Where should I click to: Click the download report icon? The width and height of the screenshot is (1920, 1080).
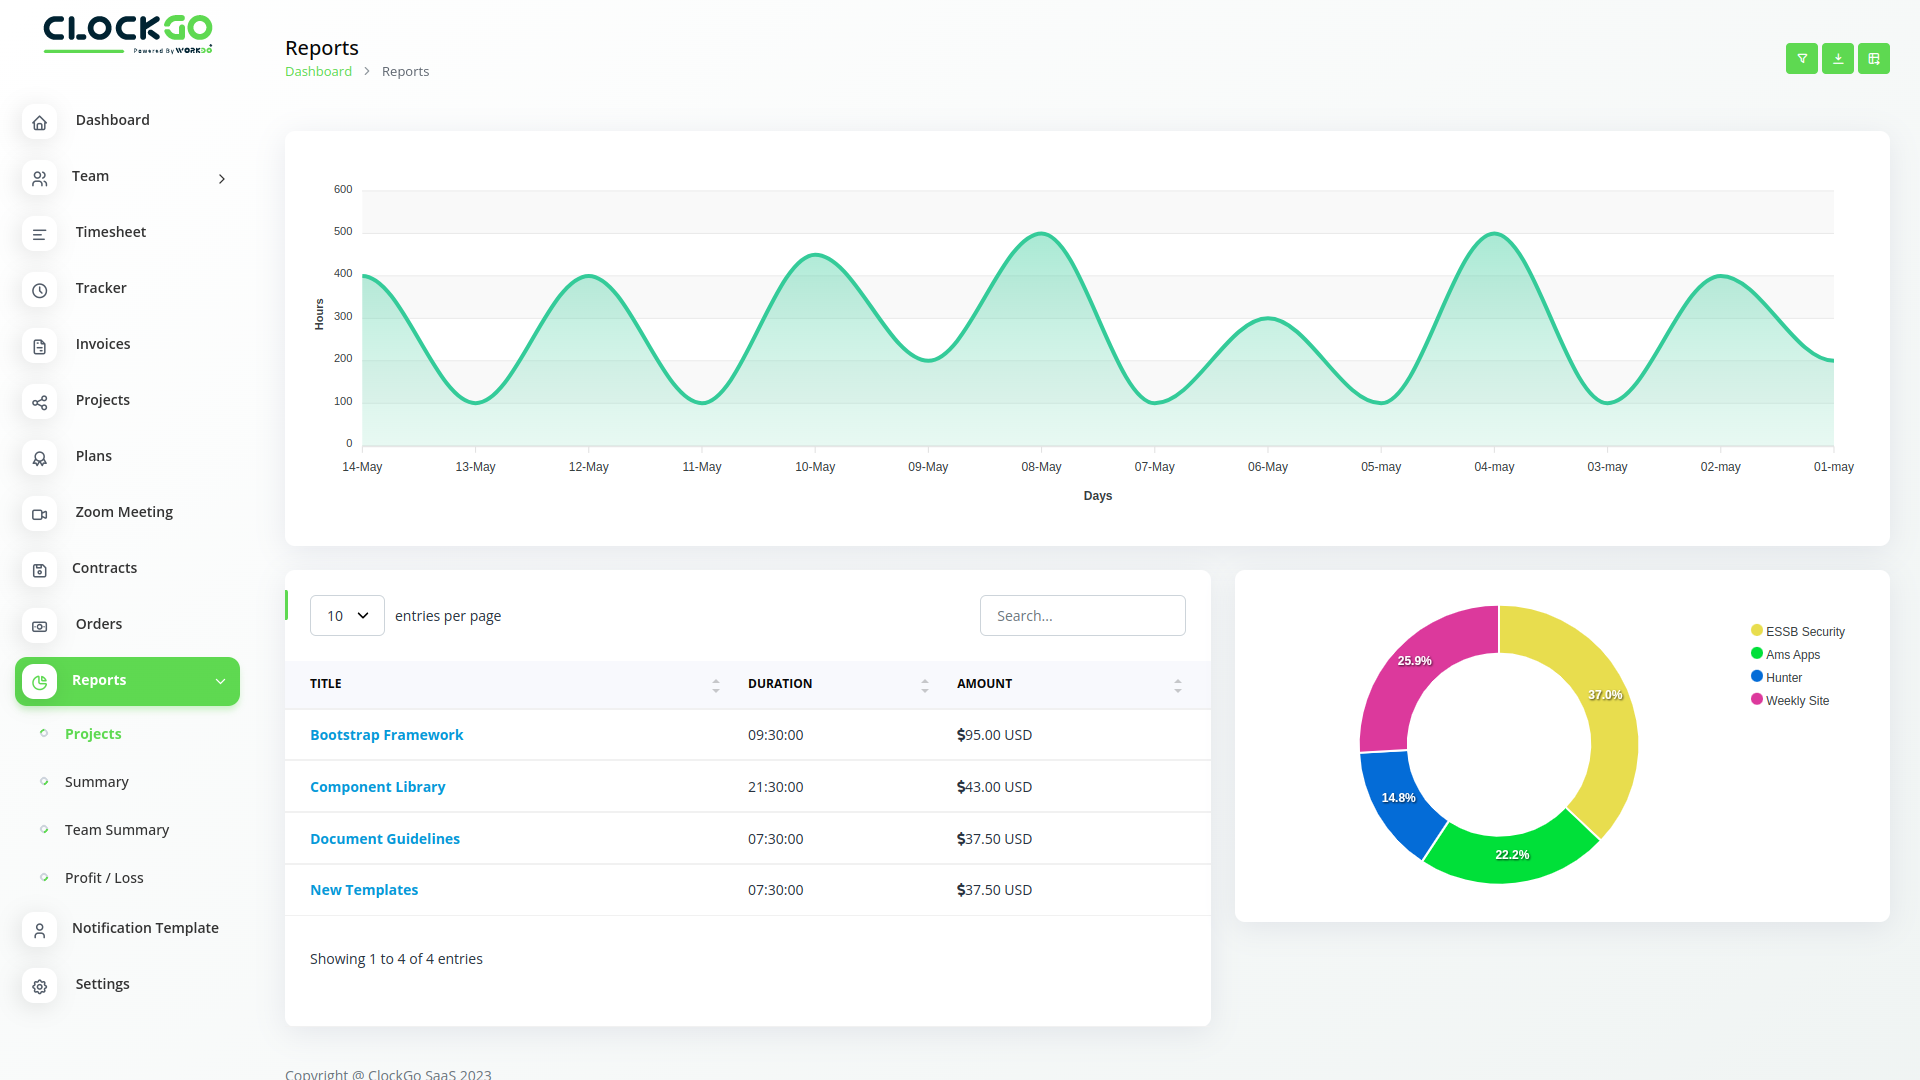[x=1837, y=59]
